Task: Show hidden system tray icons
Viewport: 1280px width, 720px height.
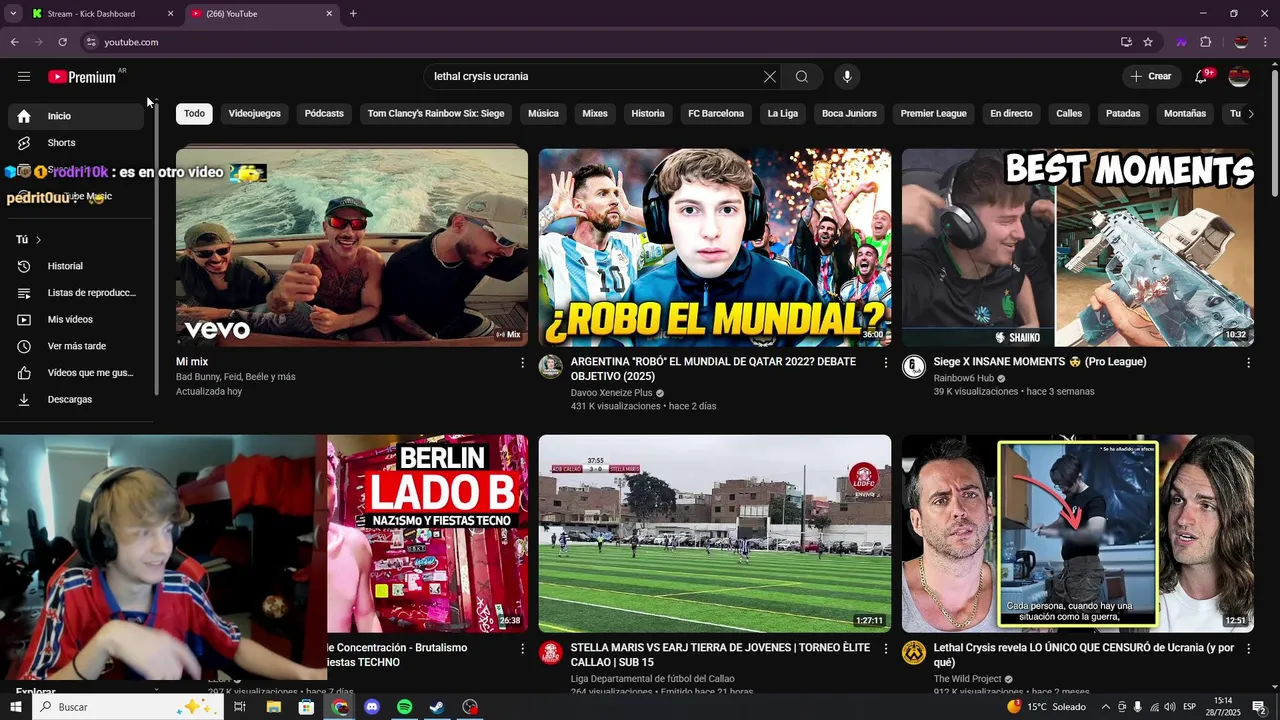Action: (x=1105, y=707)
